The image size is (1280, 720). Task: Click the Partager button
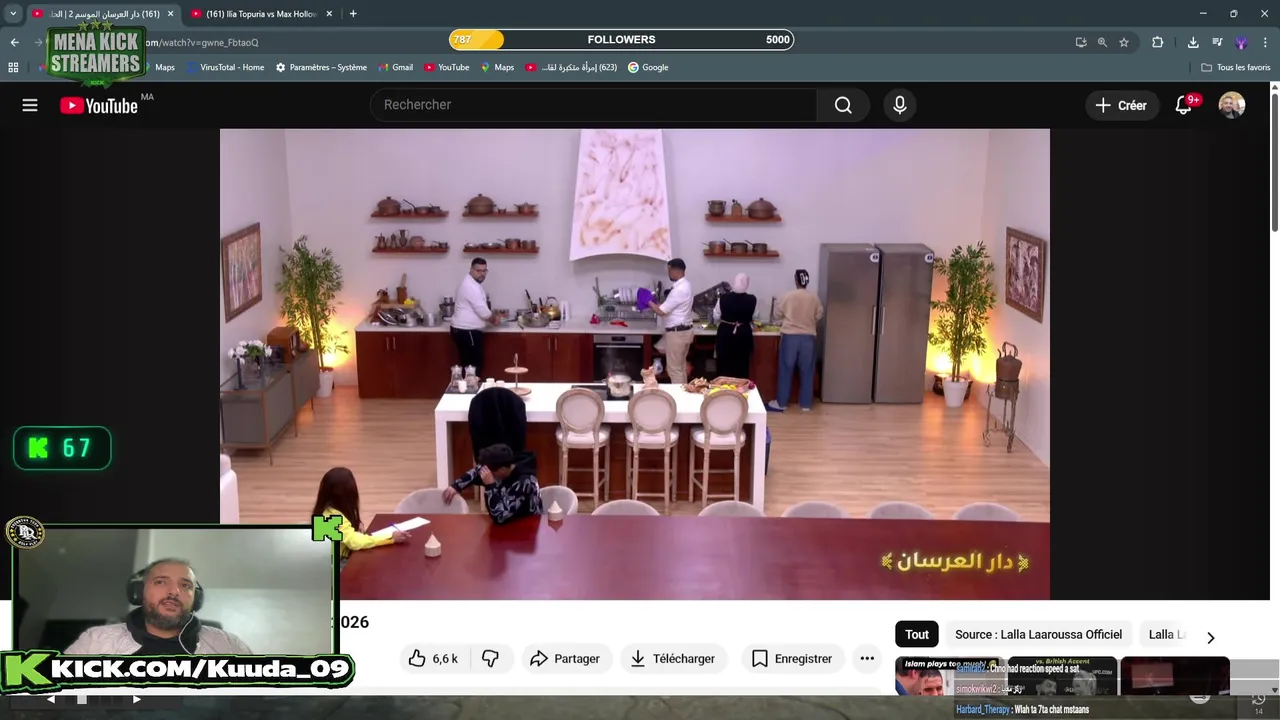click(x=565, y=658)
